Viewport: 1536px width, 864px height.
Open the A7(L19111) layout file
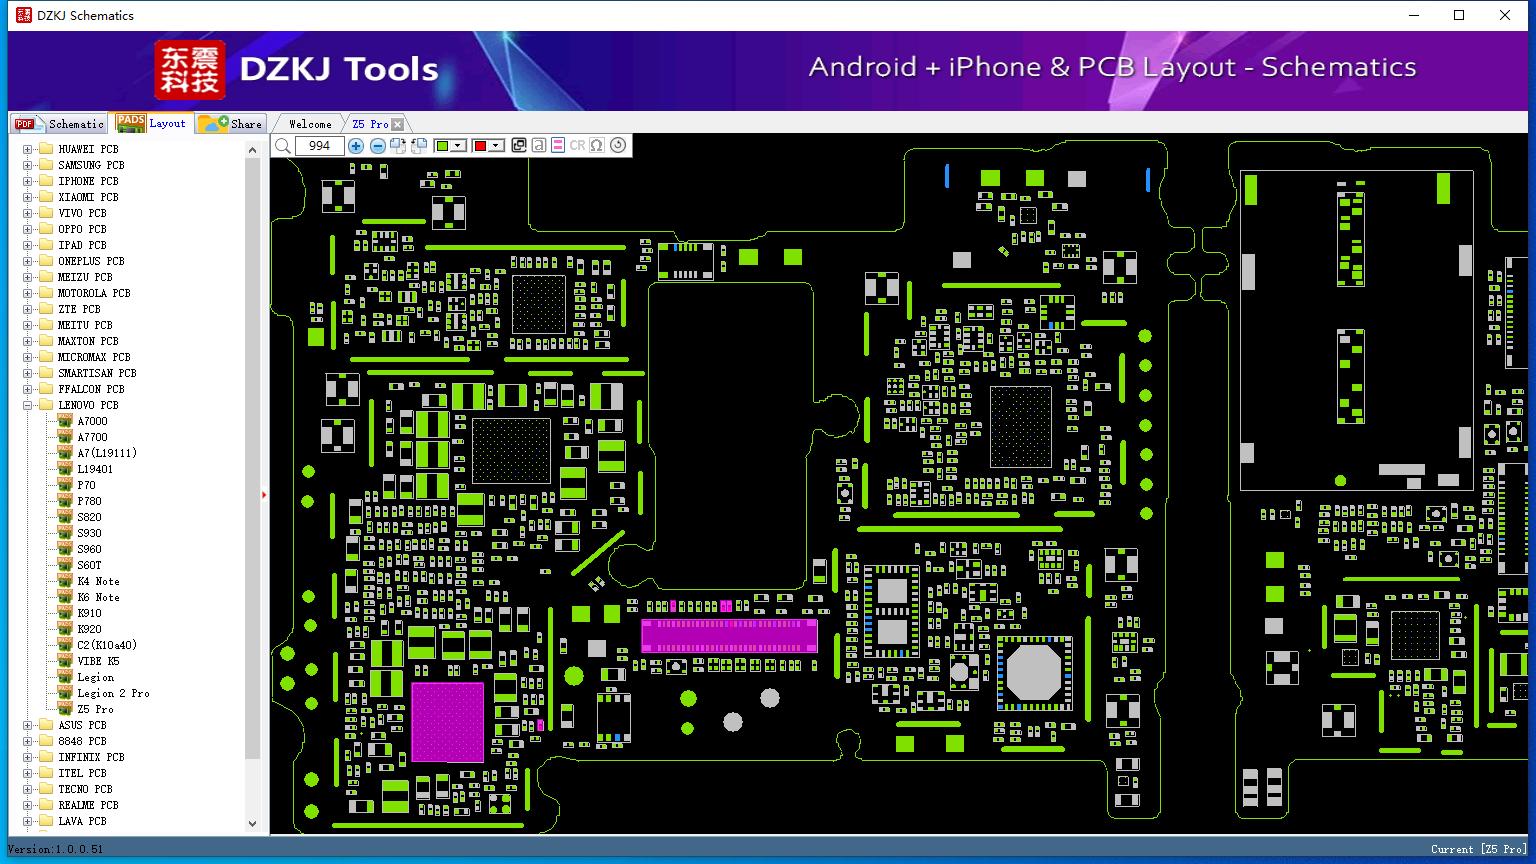point(107,453)
